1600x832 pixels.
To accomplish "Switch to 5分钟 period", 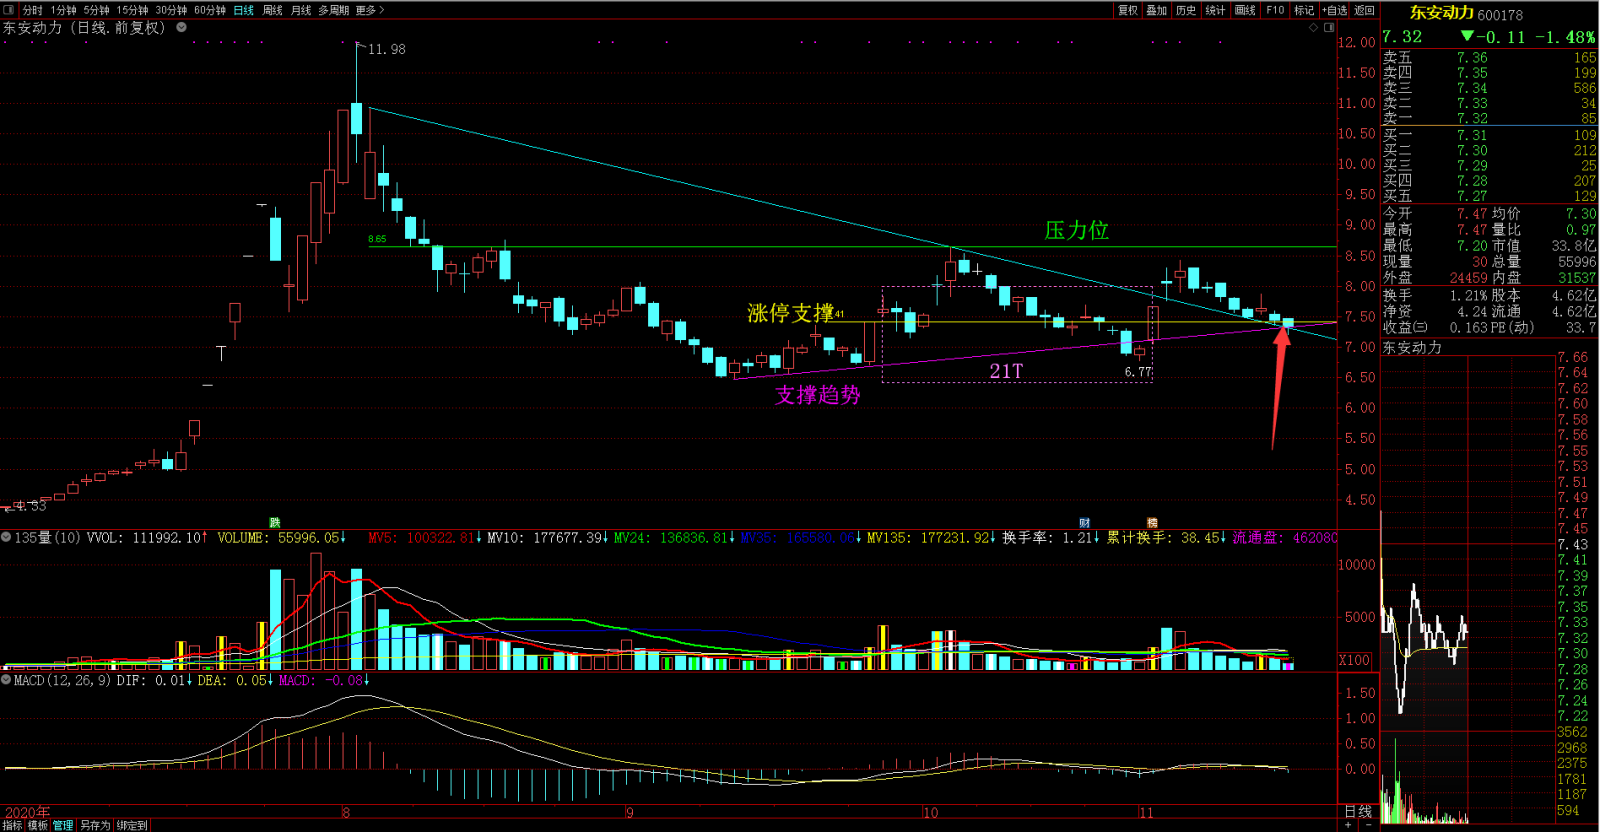I will point(97,10).
